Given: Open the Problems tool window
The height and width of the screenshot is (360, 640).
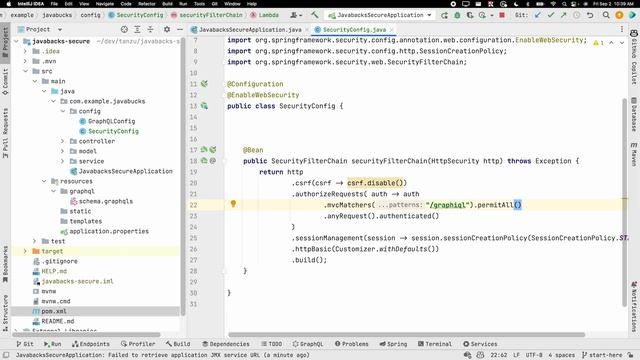Looking at the screenshot, I should click(351, 344).
